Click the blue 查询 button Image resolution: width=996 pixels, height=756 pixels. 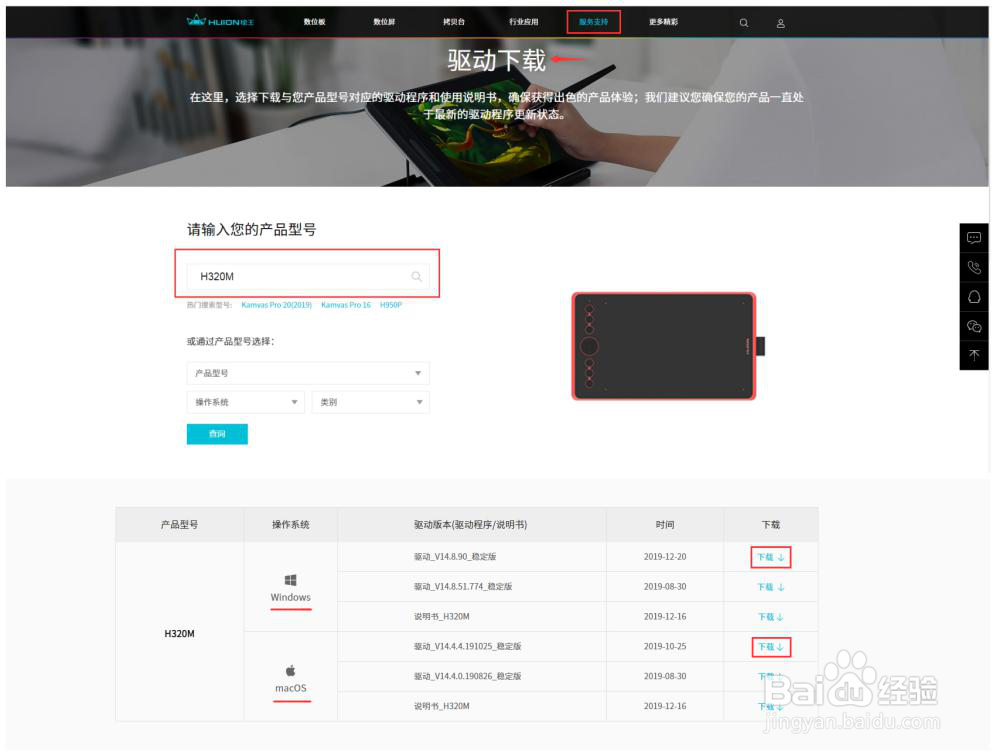(217, 434)
